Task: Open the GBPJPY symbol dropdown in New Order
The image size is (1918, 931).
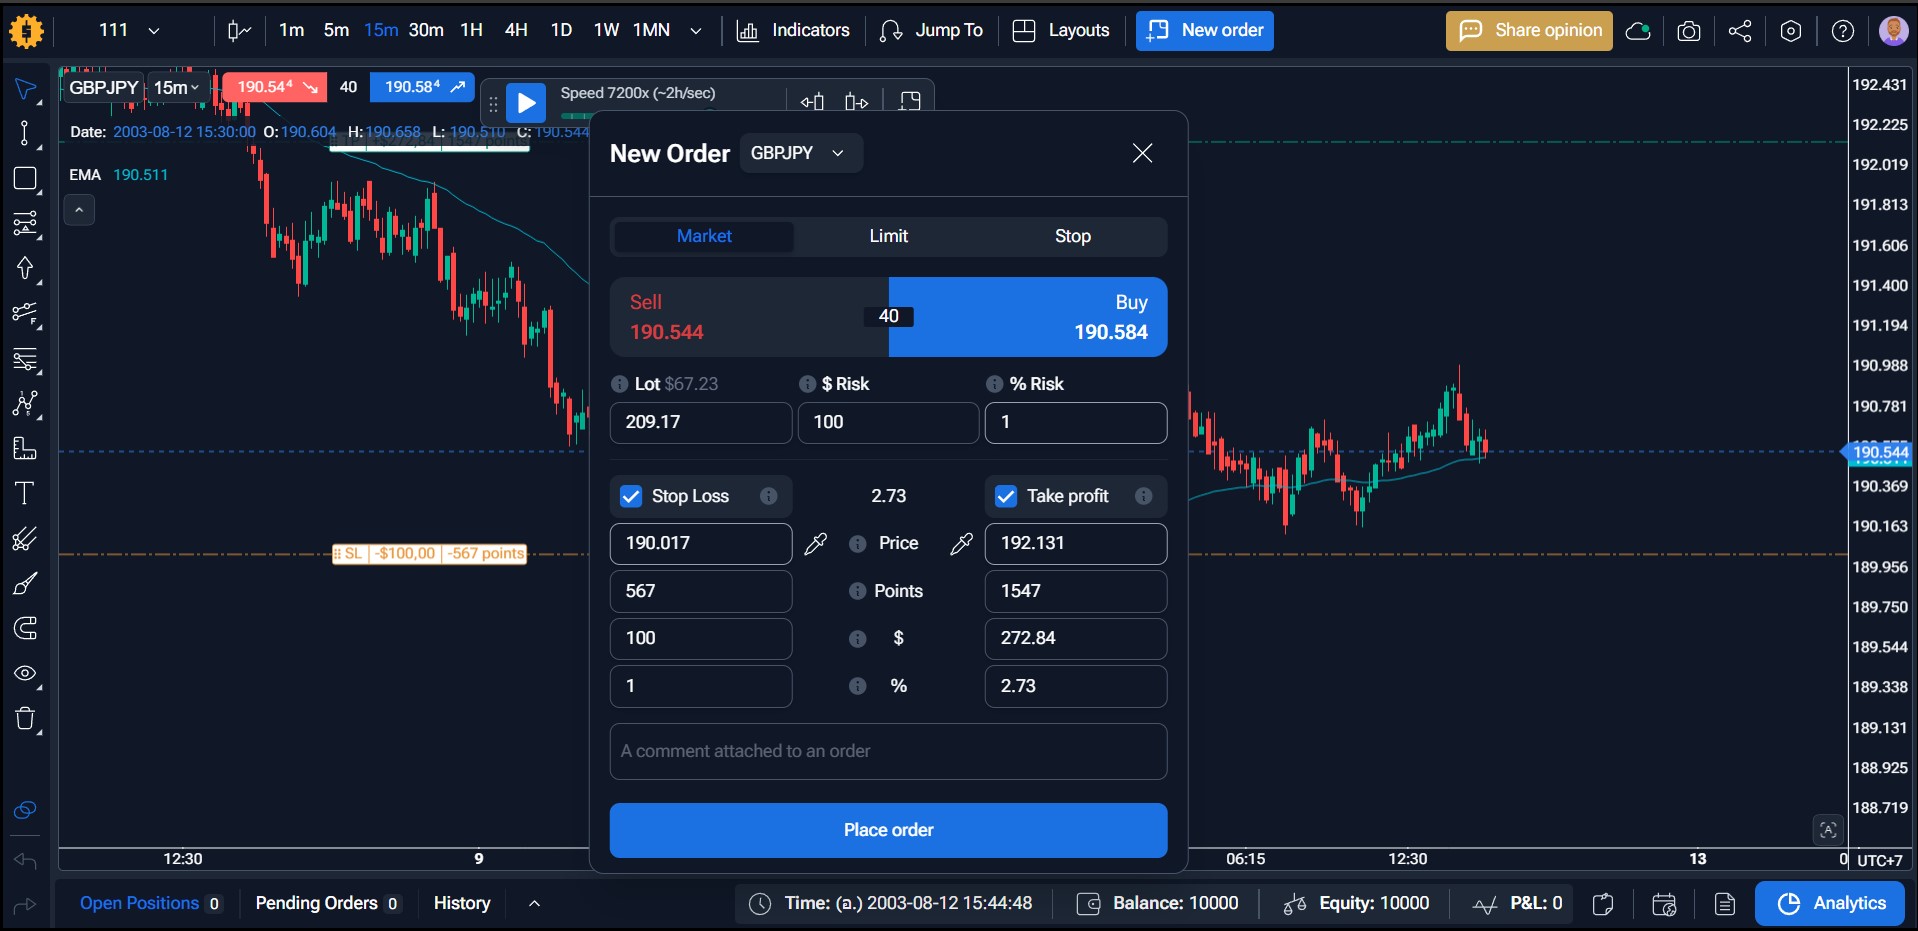Action: point(800,153)
